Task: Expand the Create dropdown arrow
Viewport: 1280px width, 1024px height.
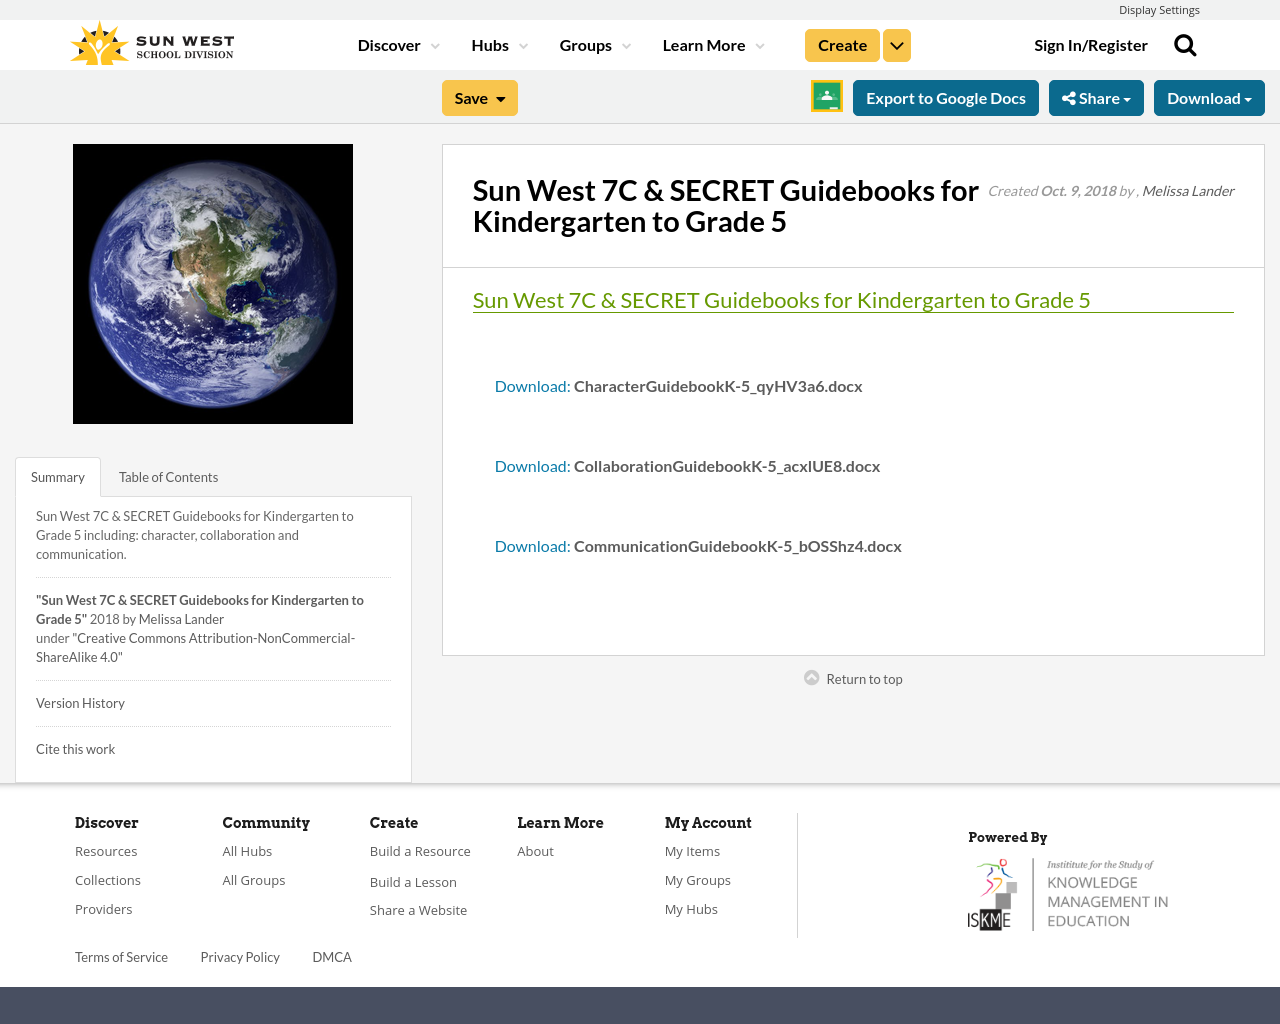Action: [895, 44]
